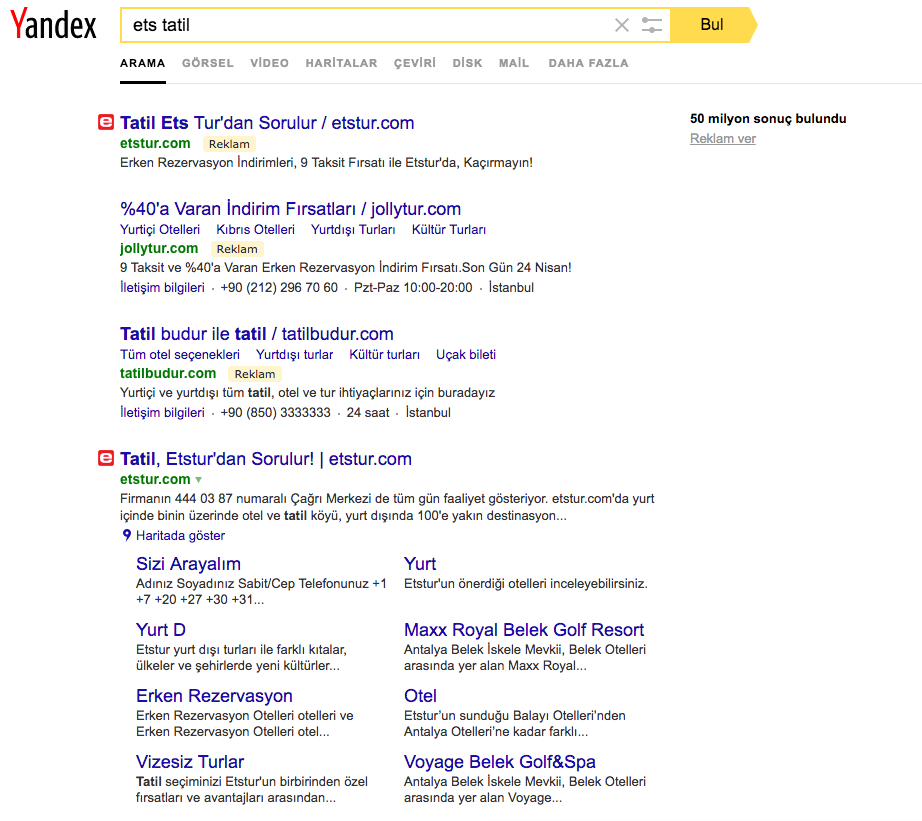Click etstur favicon beside the organic result
The image size is (922, 821).
(x=106, y=458)
